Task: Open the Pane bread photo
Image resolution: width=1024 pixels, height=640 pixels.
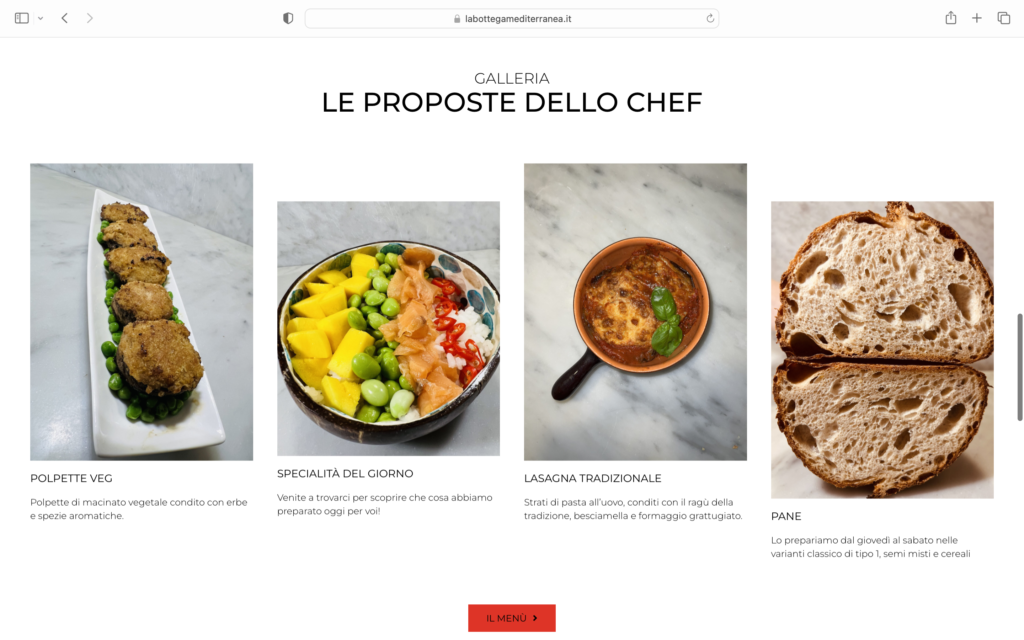Action: 882,350
